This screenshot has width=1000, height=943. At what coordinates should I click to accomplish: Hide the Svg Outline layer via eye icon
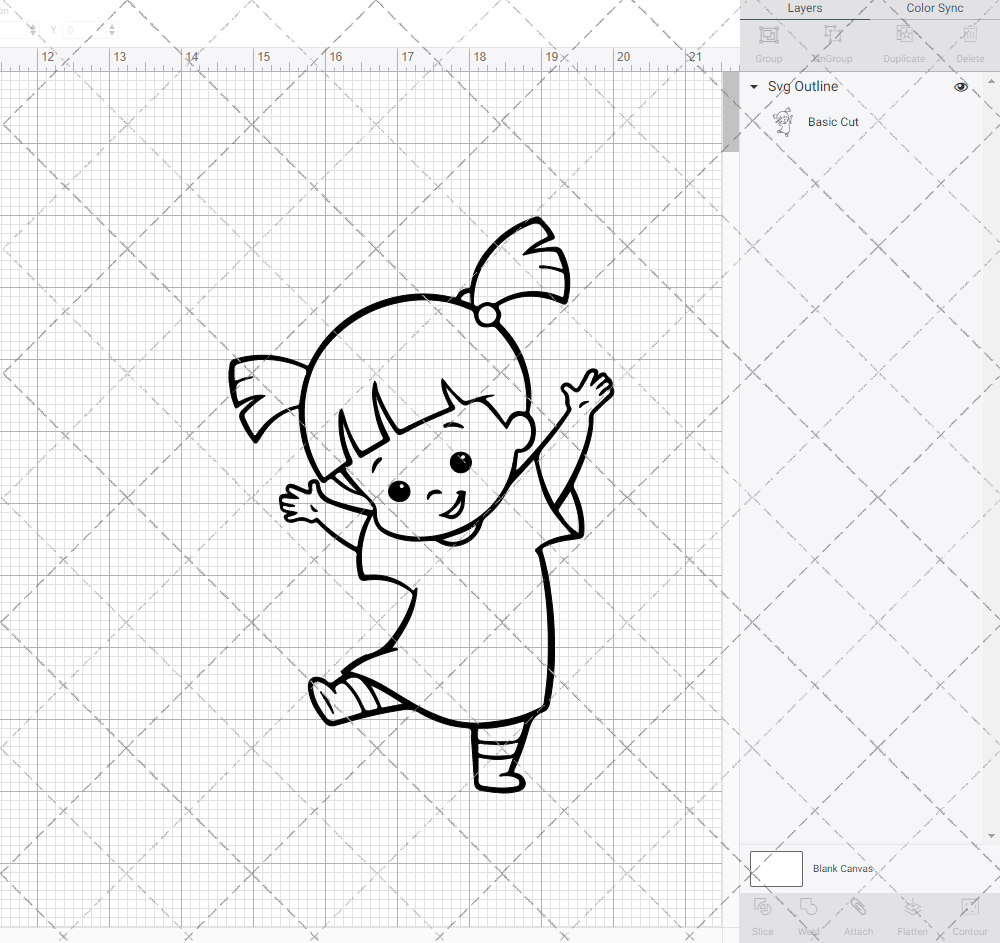[x=961, y=87]
